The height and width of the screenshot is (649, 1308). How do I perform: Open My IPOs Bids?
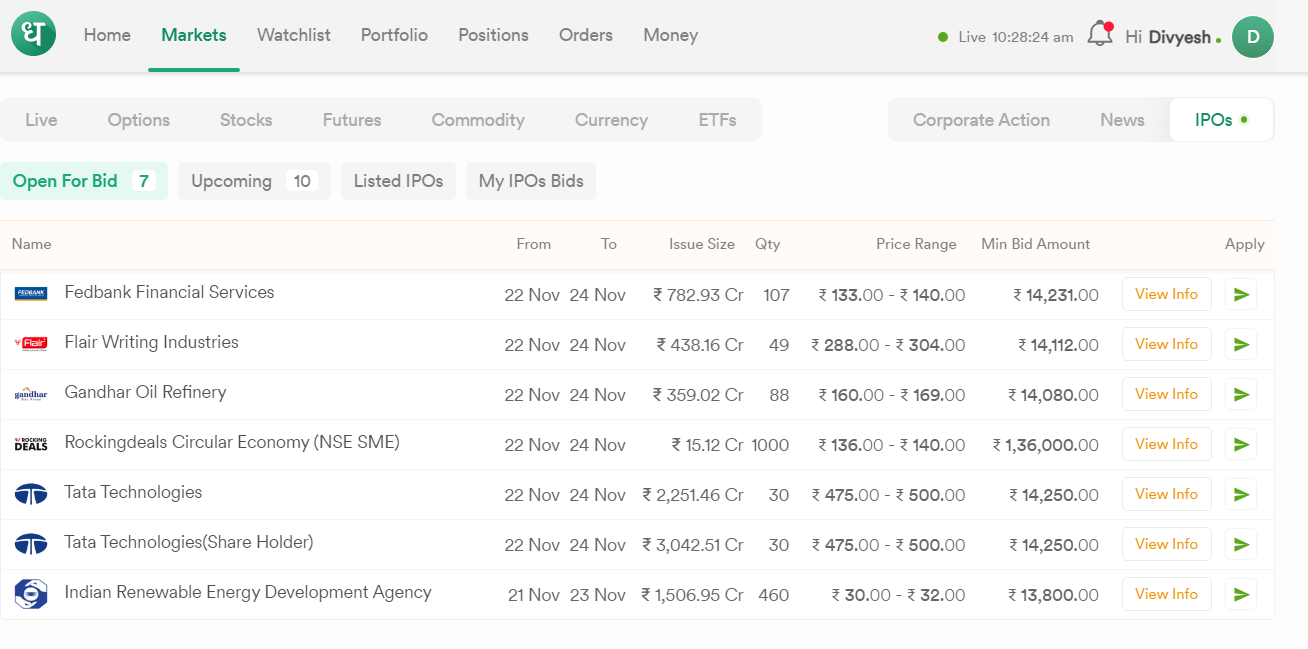click(531, 181)
